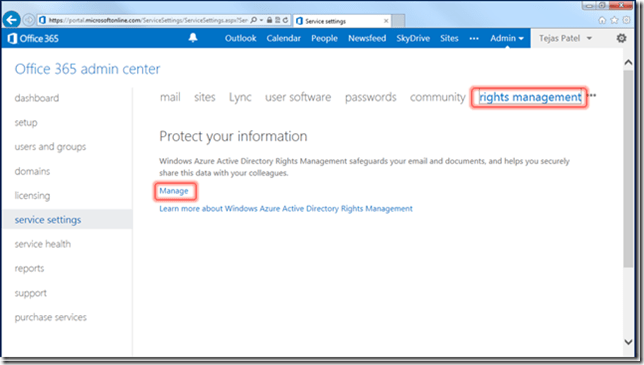This screenshot has width=644, height=365.
Task: Click the browser back arrow button
Action: click(x=12, y=19)
